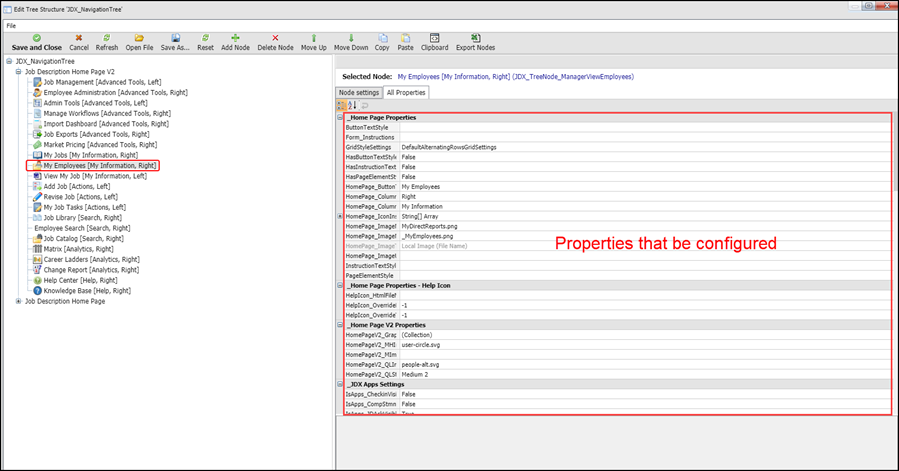Collapse the _Home Page Properties category
Screen dimensions: 899x471
(x=341, y=118)
